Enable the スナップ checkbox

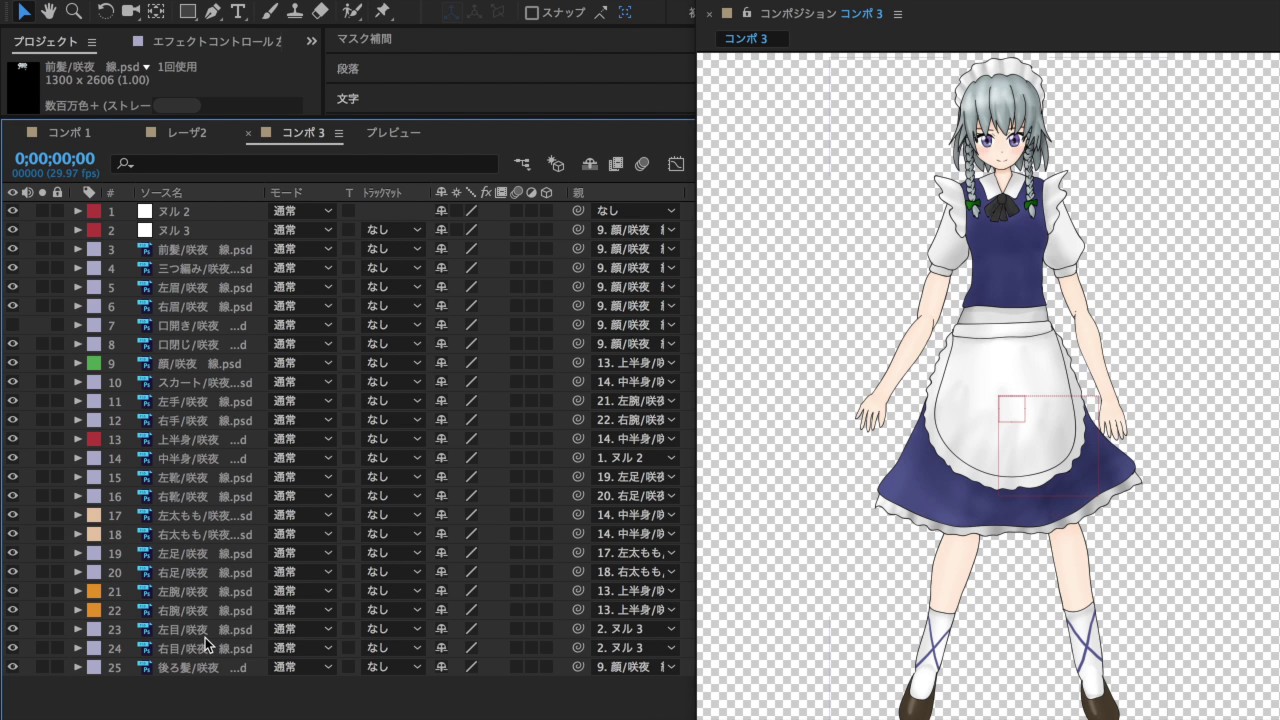point(532,13)
